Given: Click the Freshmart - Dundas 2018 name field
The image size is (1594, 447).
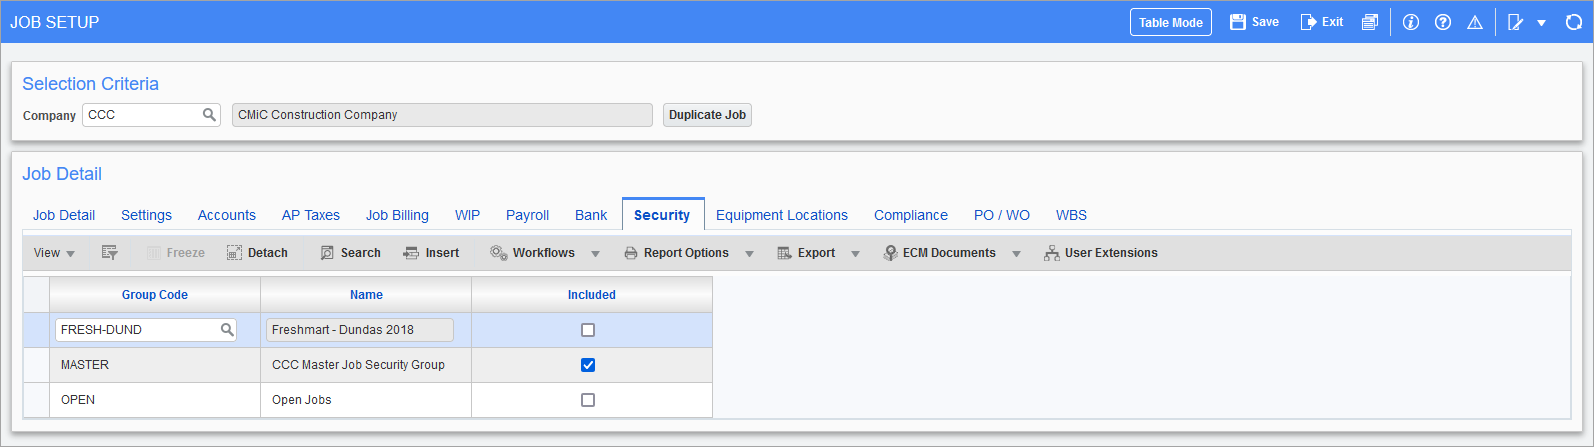Looking at the screenshot, I should point(360,330).
